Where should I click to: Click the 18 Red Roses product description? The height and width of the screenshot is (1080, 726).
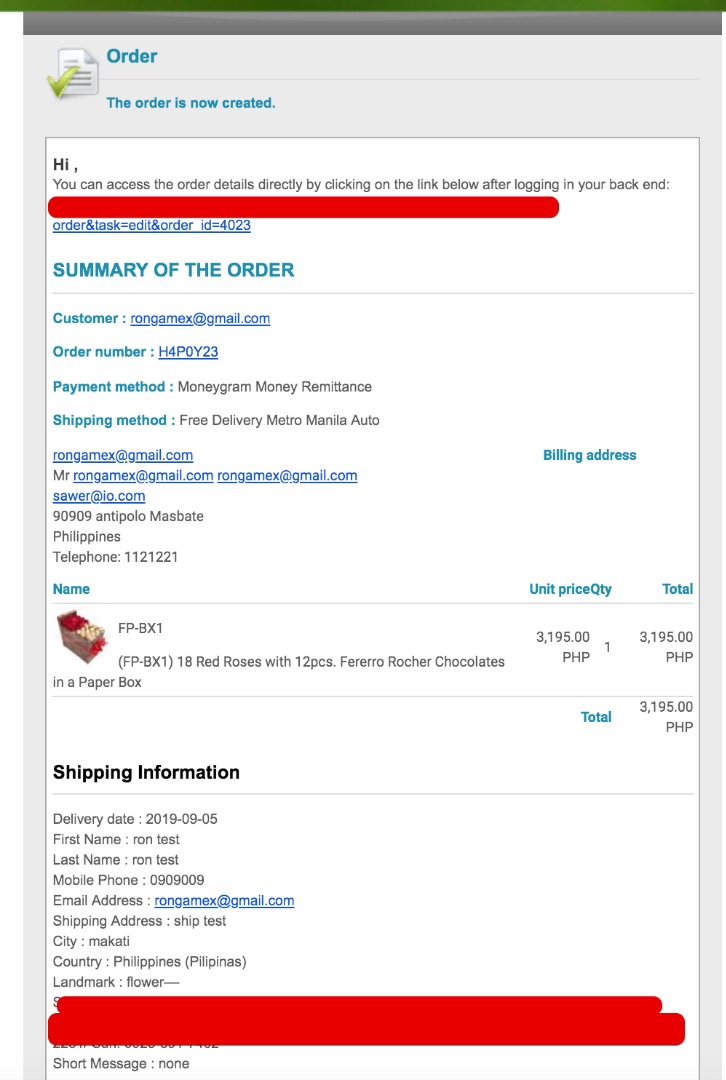click(x=311, y=662)
